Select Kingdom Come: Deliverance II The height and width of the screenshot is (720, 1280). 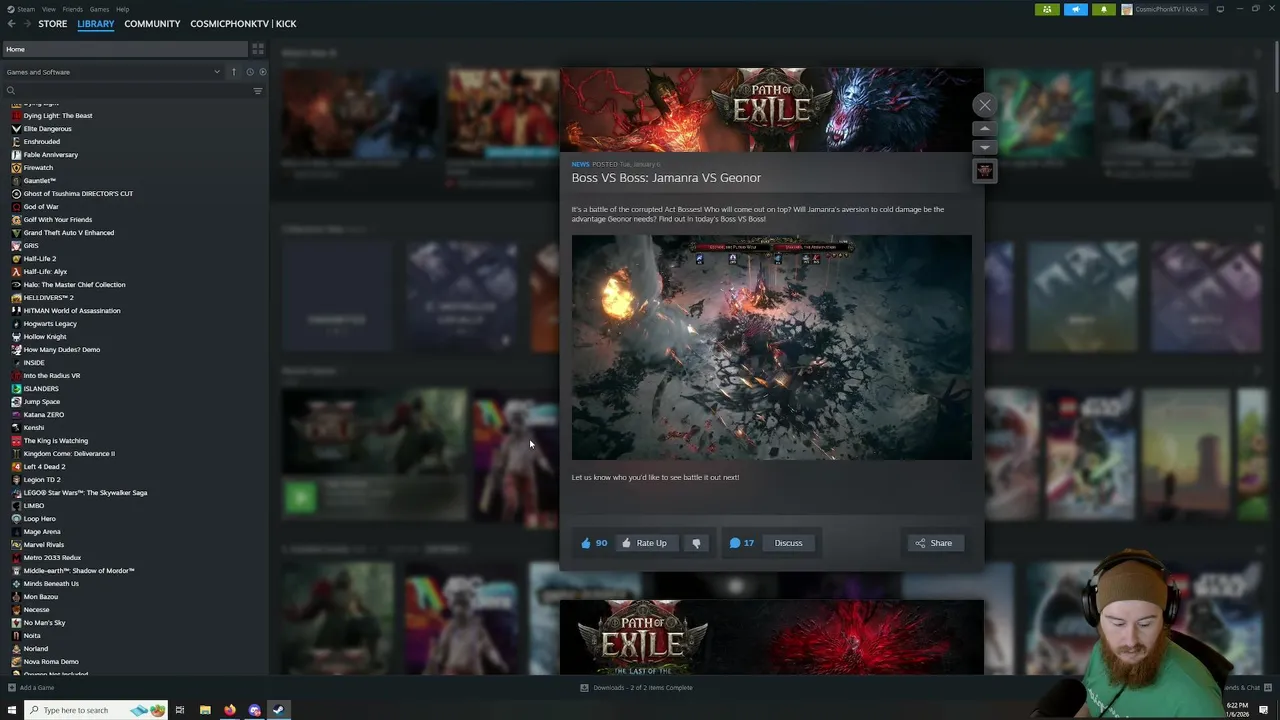point(69,454)
